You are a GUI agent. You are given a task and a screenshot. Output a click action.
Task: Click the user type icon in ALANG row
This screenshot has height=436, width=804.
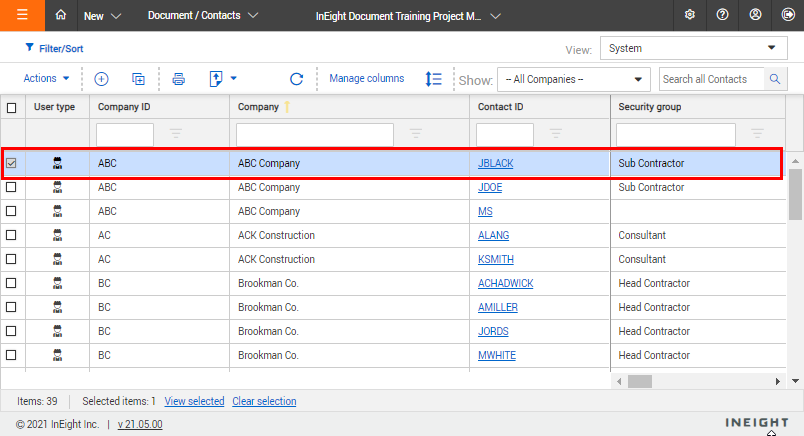pos(57,235)
